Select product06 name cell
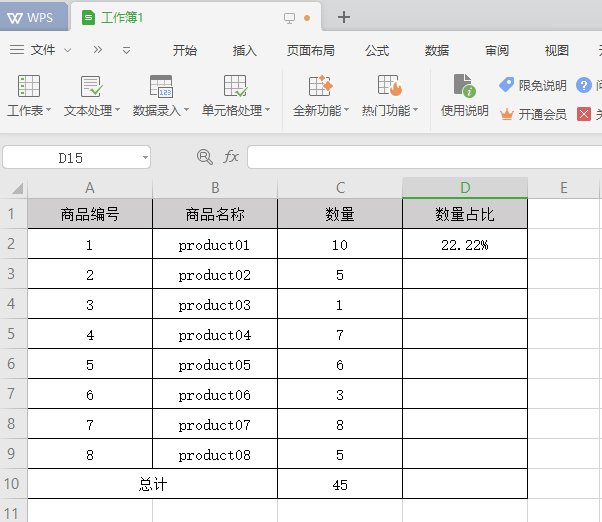This screenshot has height=522, width=602. (215, 394)
